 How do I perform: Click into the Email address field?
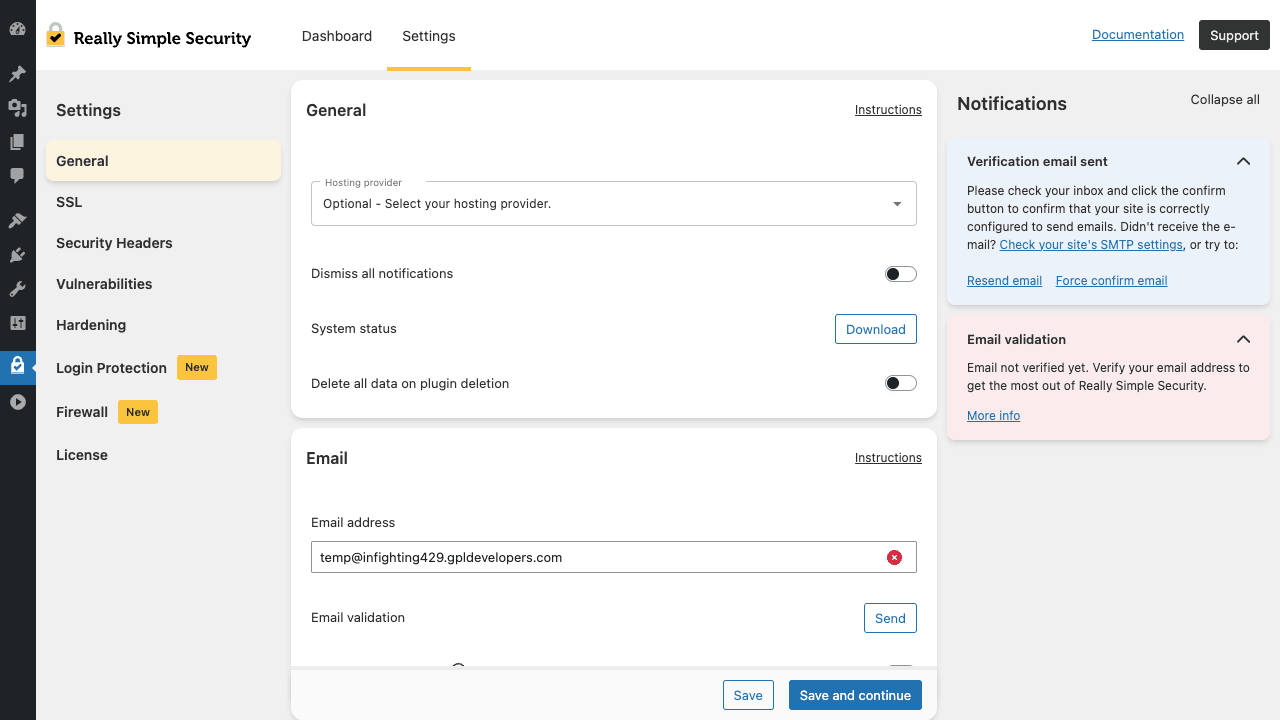(x=614, y=558)
